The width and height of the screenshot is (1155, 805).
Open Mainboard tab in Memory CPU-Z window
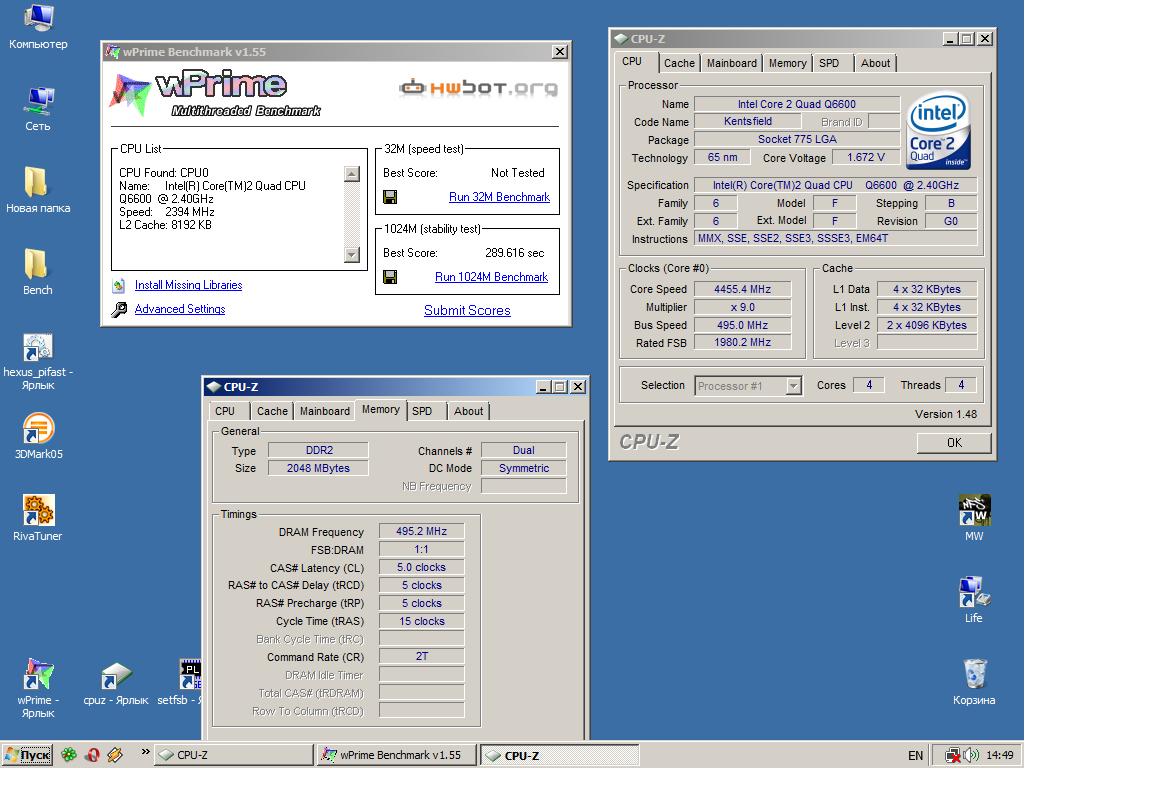coord(325,411)
